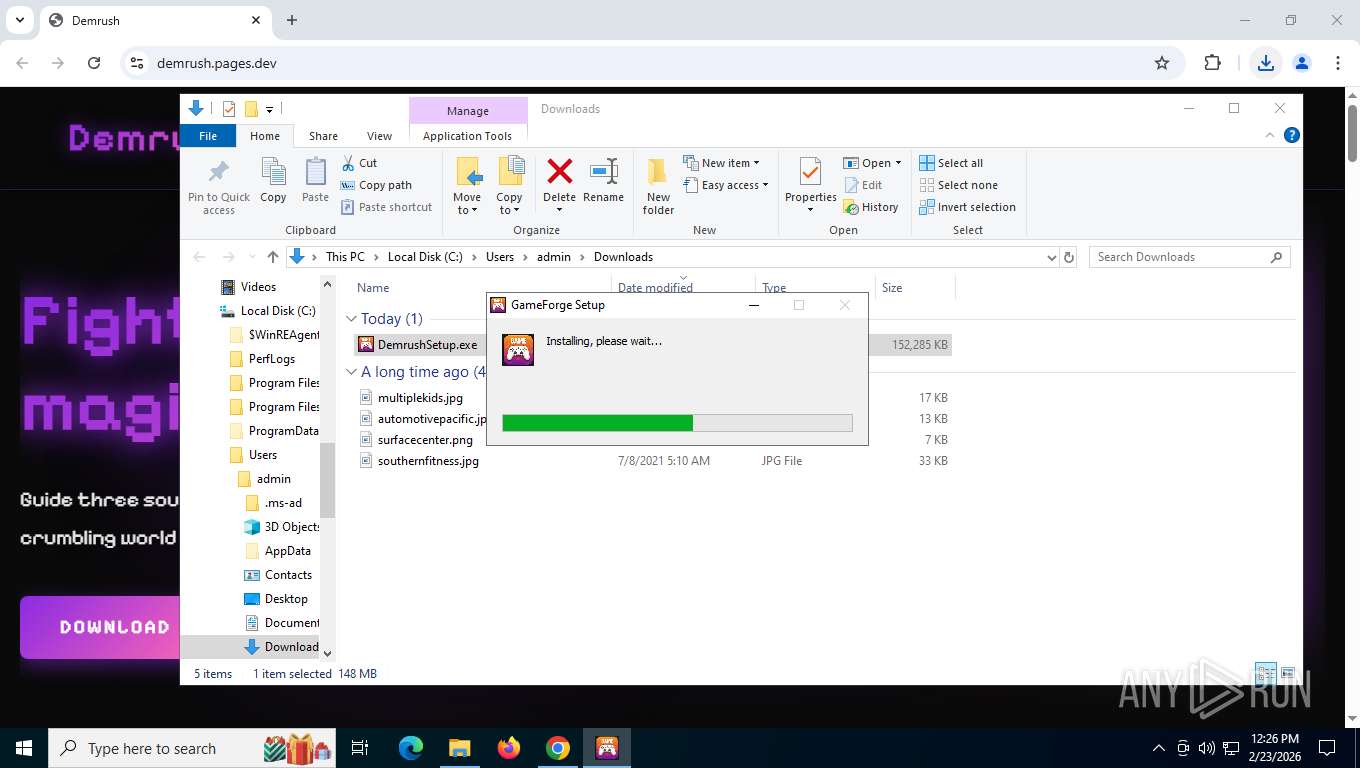Switch to the Share ribbon tab
Viewport: 1360px width, 768px height.
[323, 136]
